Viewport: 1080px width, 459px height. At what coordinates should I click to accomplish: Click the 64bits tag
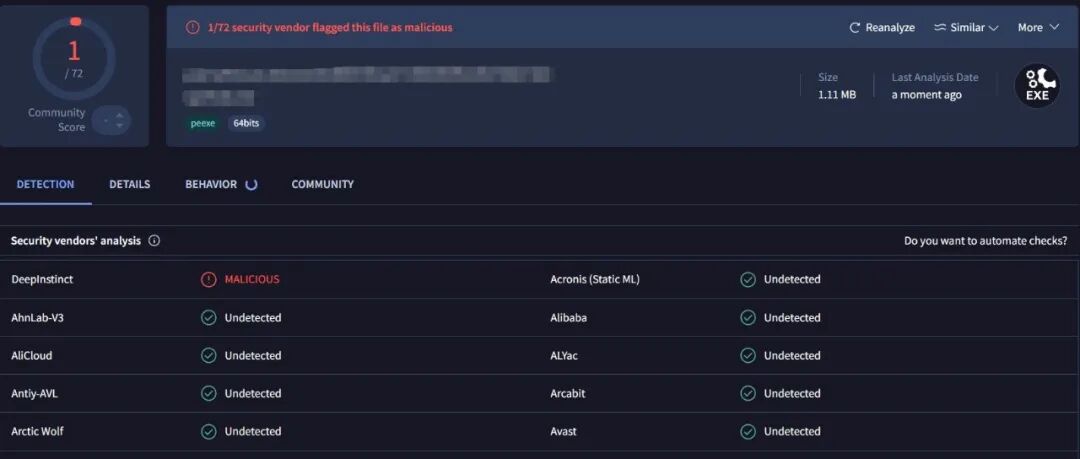point(246,123)
